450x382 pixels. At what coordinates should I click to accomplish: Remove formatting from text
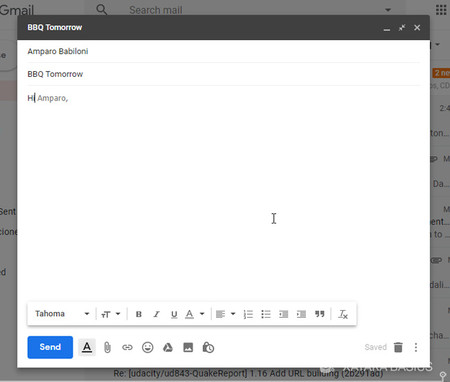(x=343, y=314)
